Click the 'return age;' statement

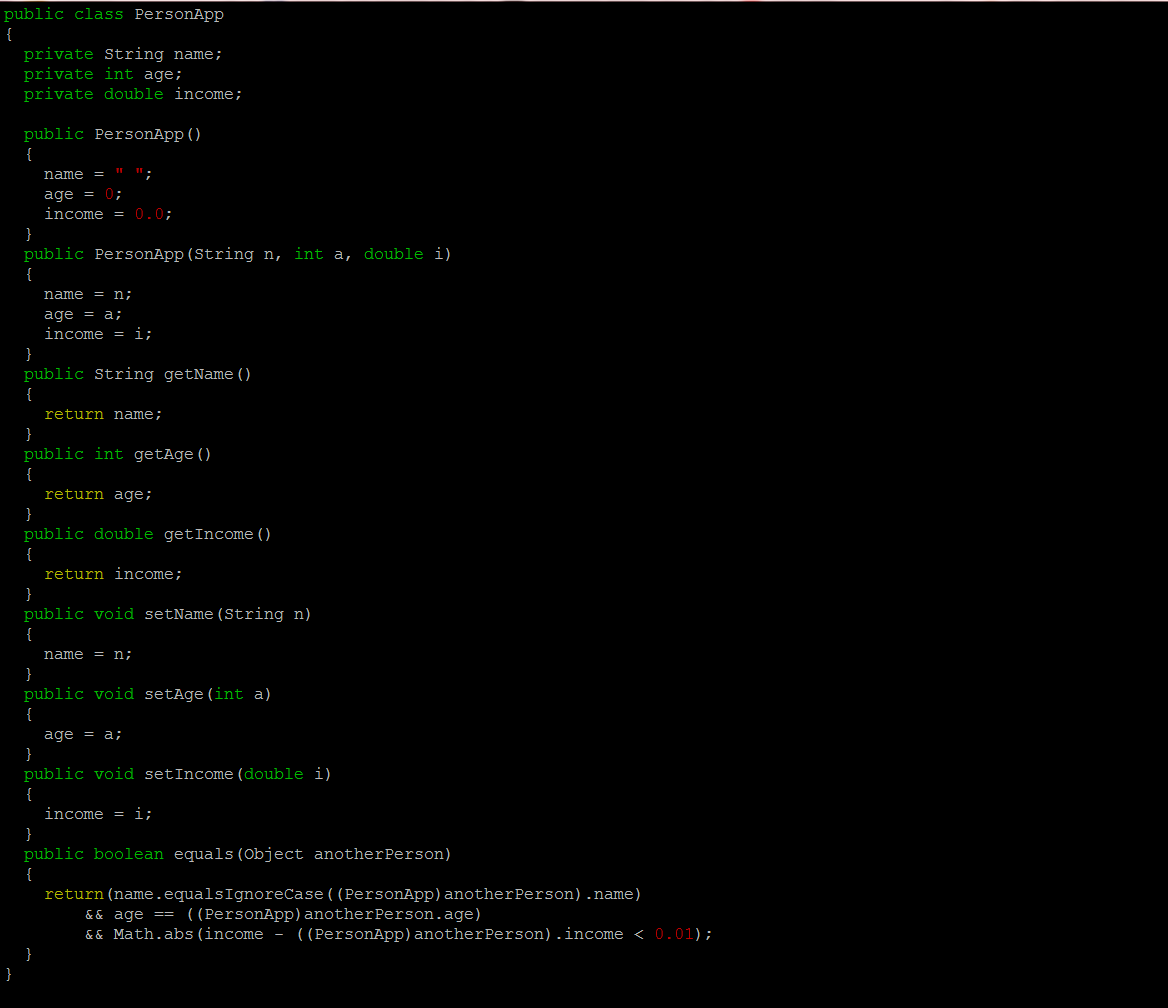click(x=98, y=495)
